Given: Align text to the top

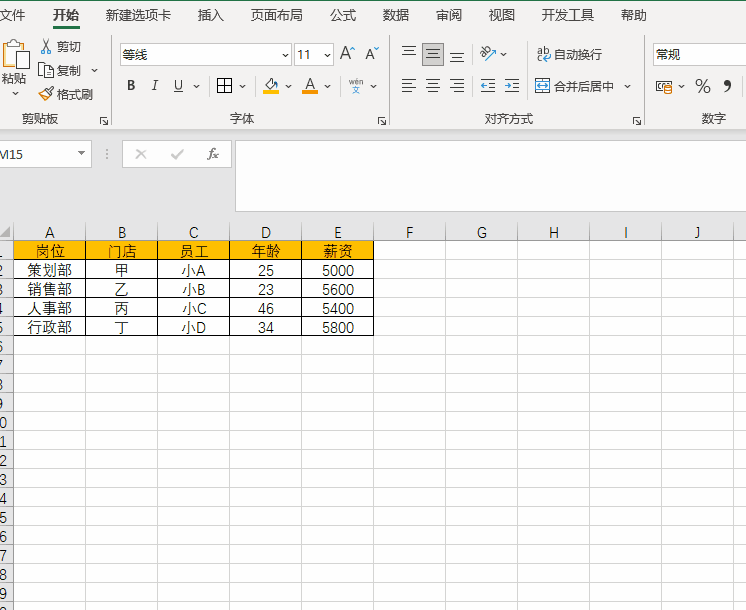Looking at the screenshot, I should 409,53.
